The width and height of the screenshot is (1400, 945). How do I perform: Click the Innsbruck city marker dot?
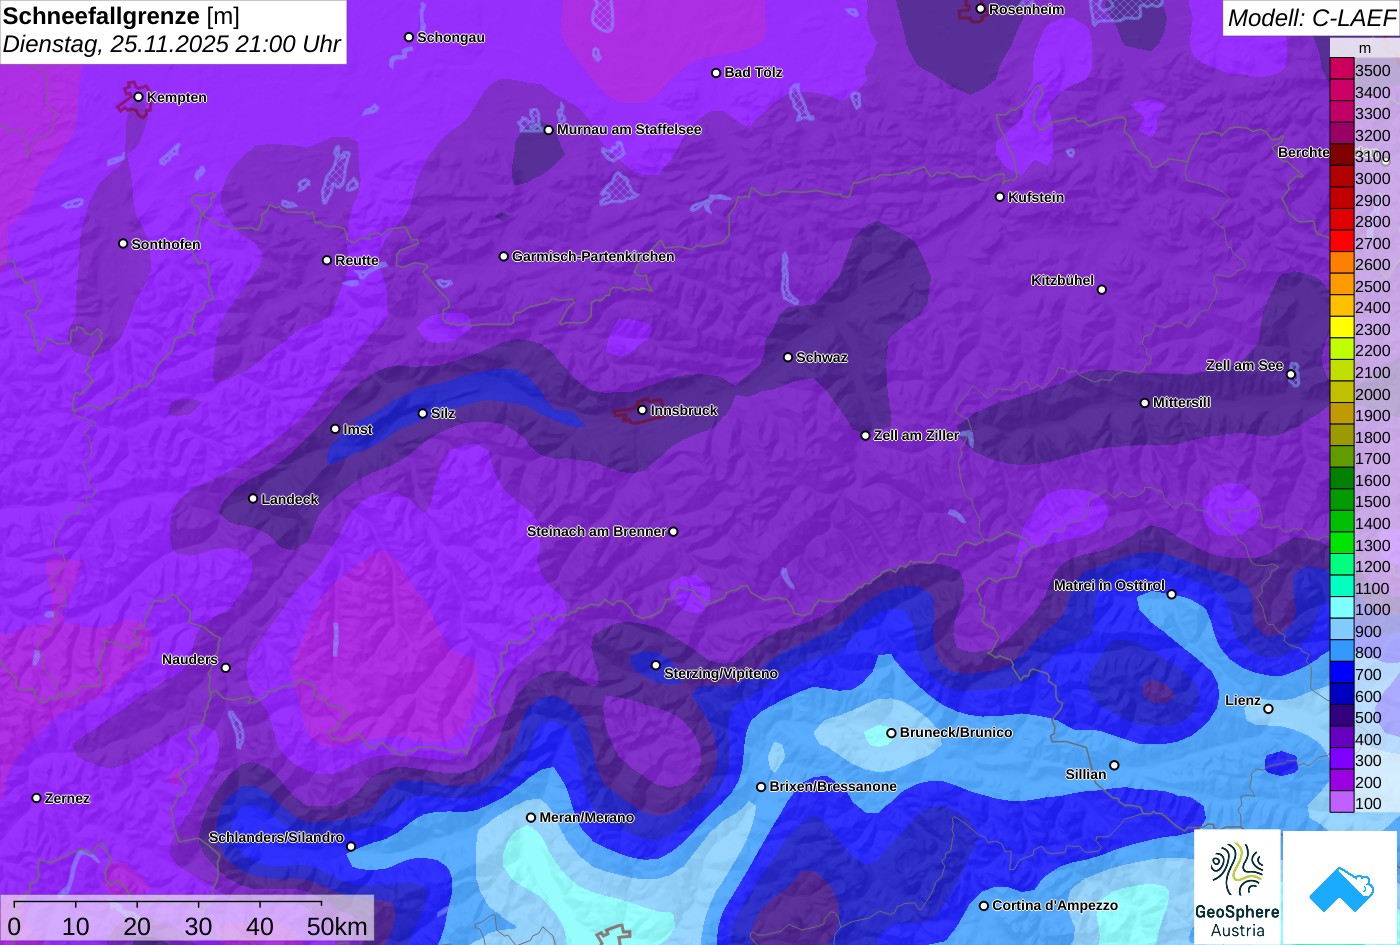(x=642, y=410)
